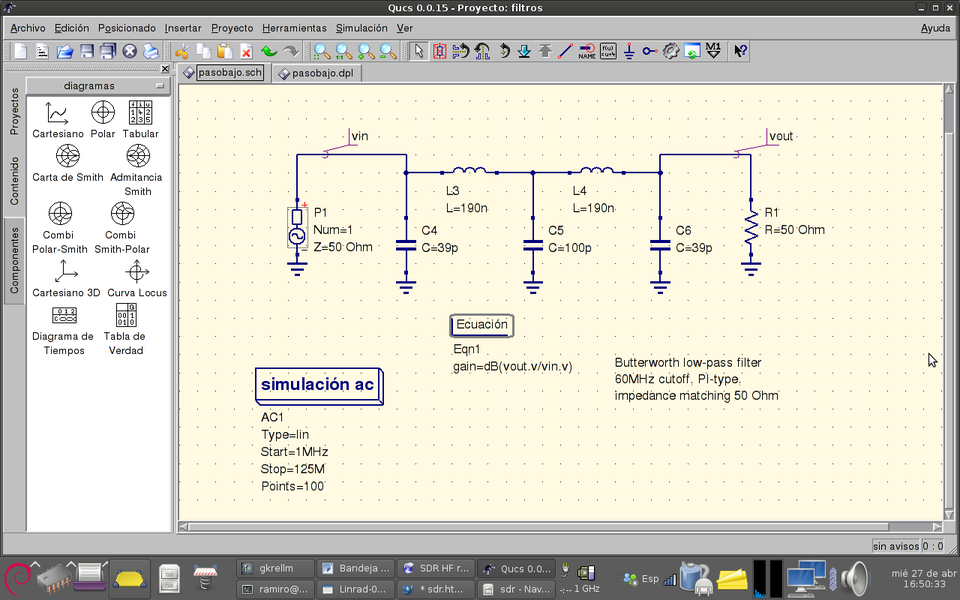
Task: Toggle the Set Marker M1 tool
Action: coord(713,50)
